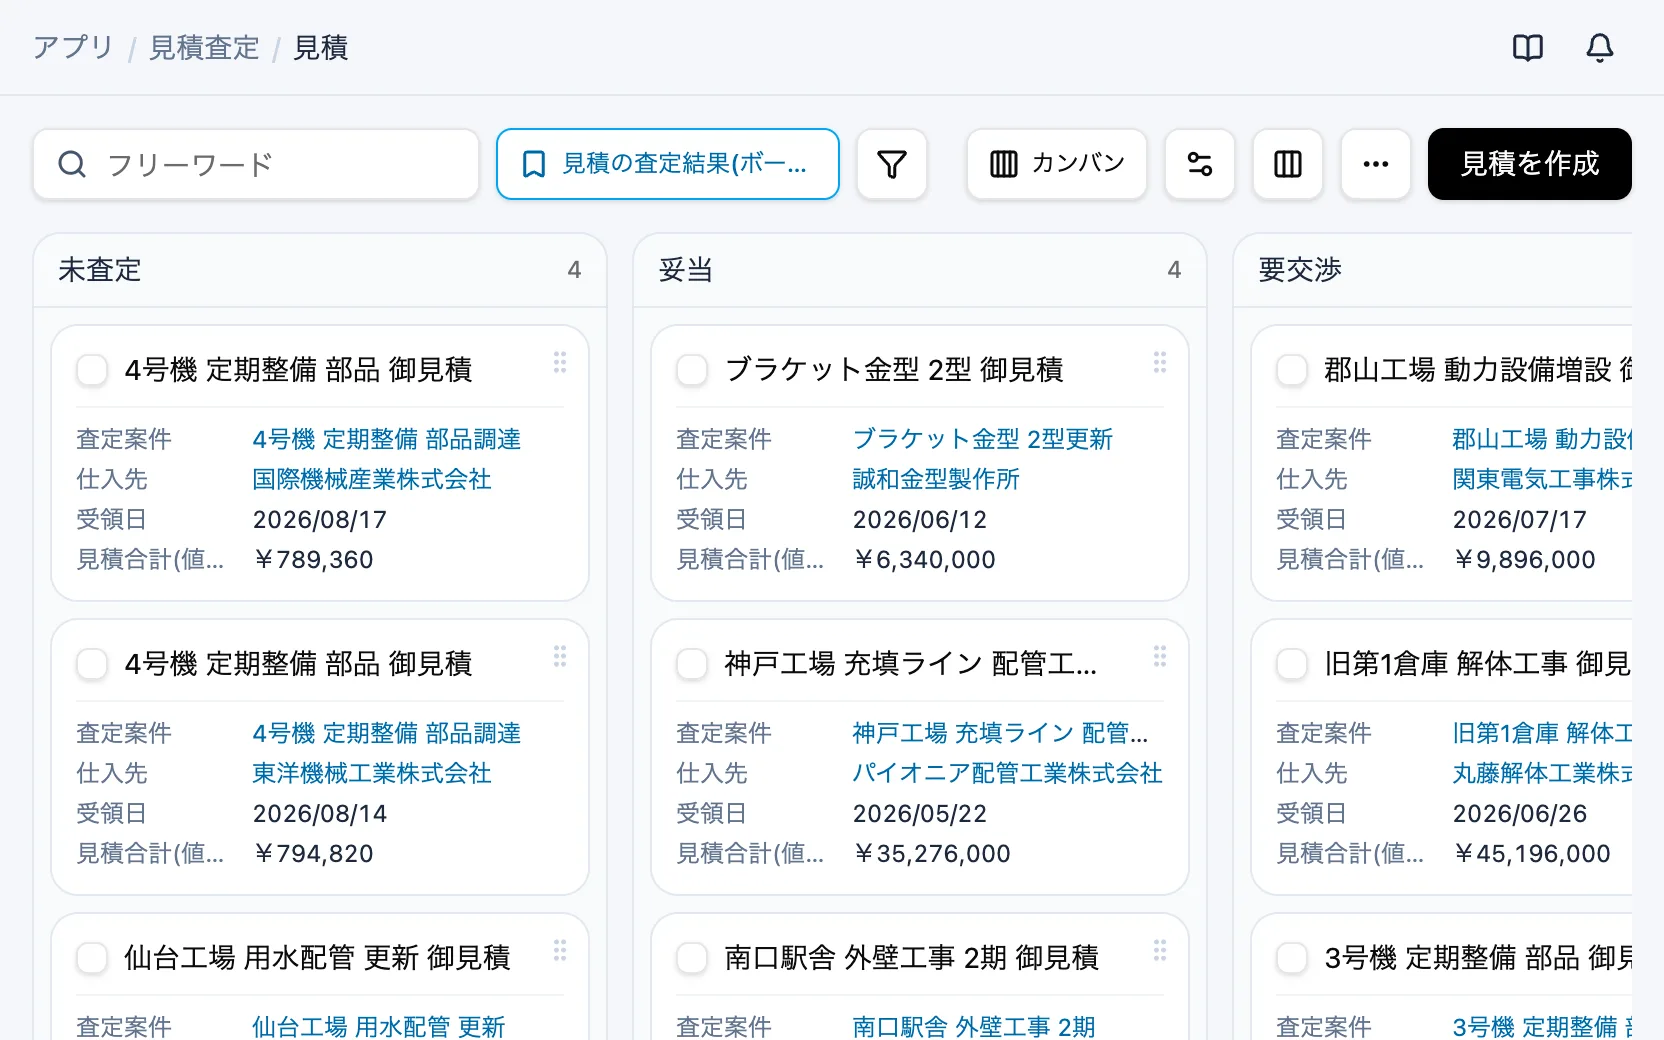The height and width of the screenshot is (1040, 1664).
Task: Open the more options ellipsis menu
Action: (x=1376, y=164)
